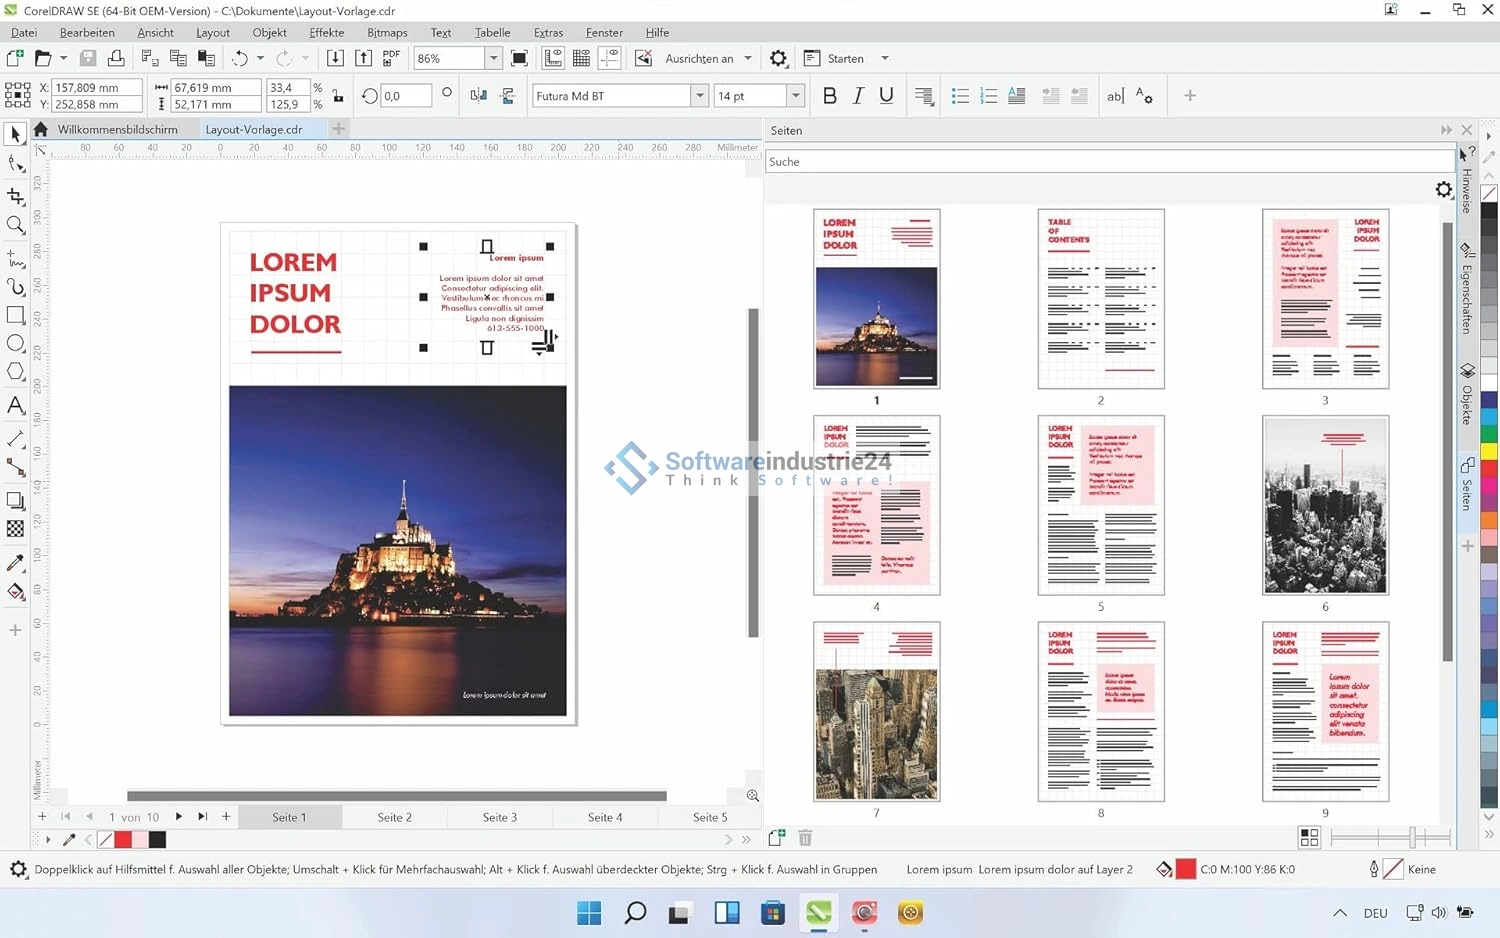Screen dimensions: 1500x938
Task: Pick the Rectangle tool
Action: tap(15, 315)
